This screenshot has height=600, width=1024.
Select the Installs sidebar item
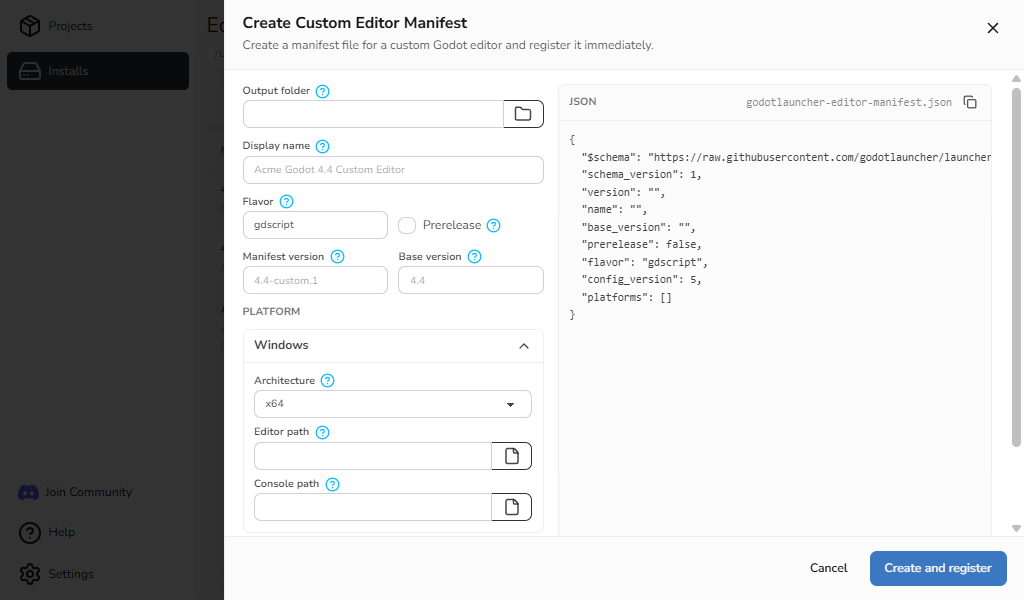coord(98,71)
